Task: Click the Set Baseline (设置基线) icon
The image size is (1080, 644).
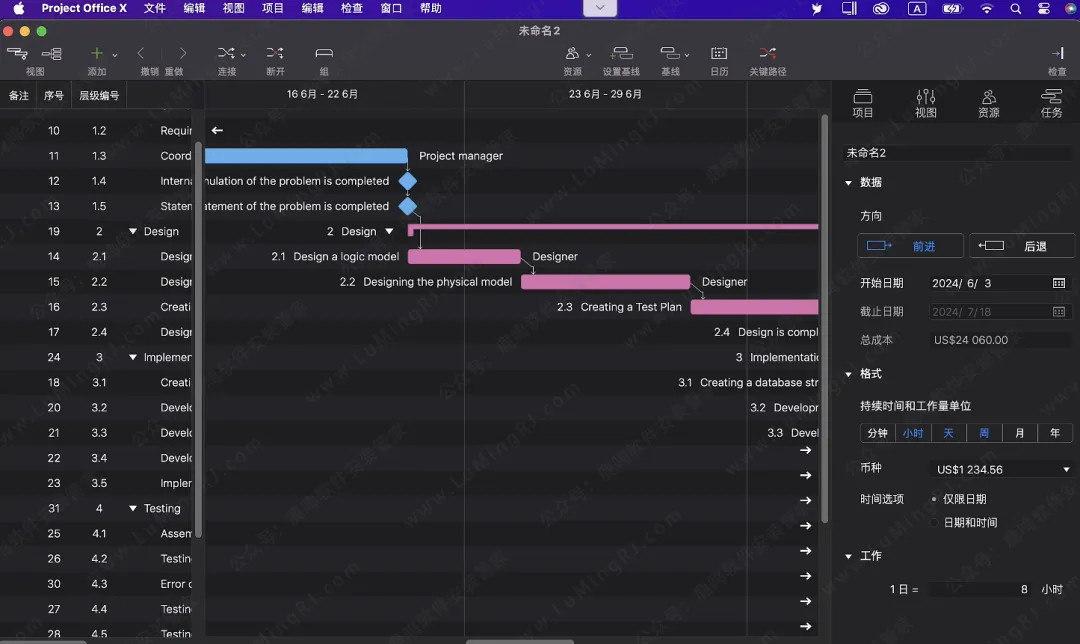Action: tap(621, 54)
